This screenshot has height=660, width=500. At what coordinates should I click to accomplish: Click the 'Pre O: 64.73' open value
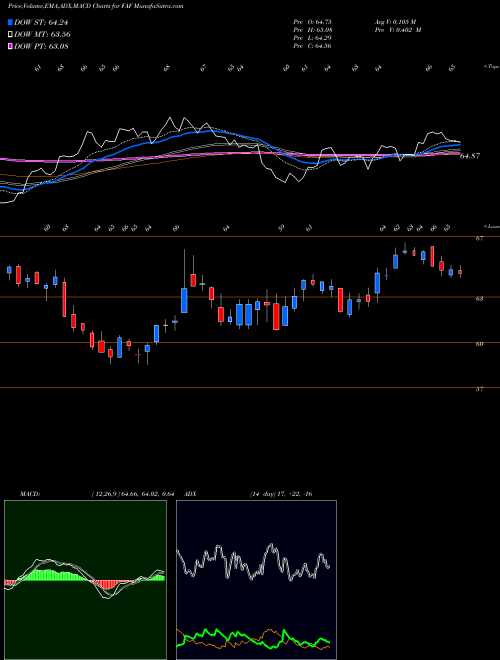(314, 22)
